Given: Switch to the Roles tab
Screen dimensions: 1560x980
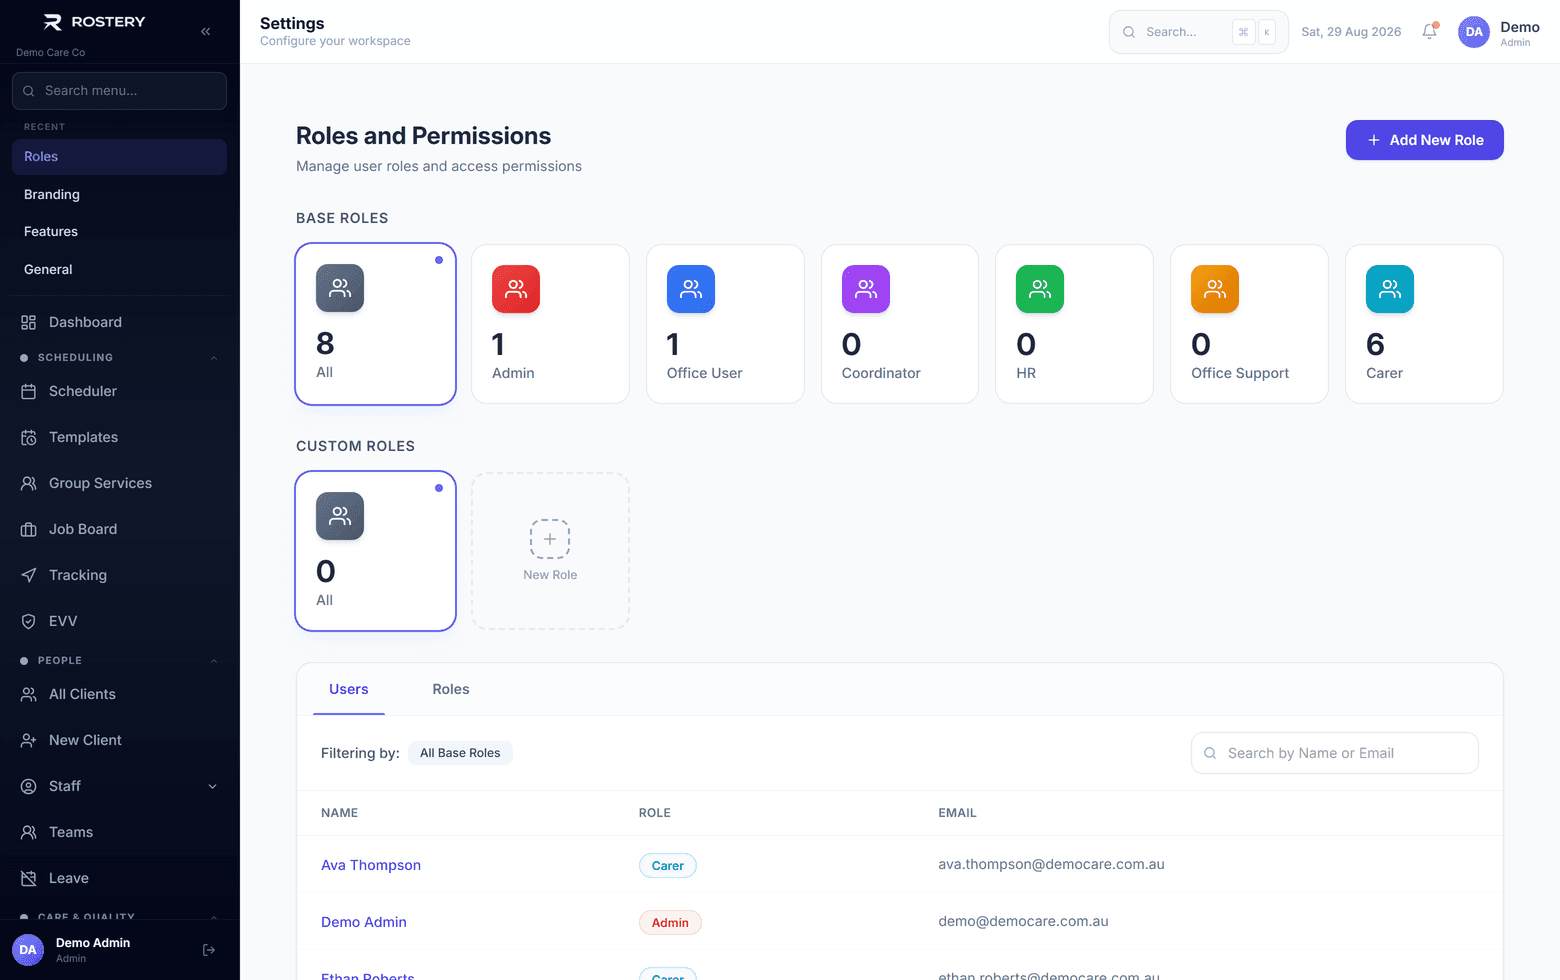Looking at the screenshot, I should (x=451, y=689).
